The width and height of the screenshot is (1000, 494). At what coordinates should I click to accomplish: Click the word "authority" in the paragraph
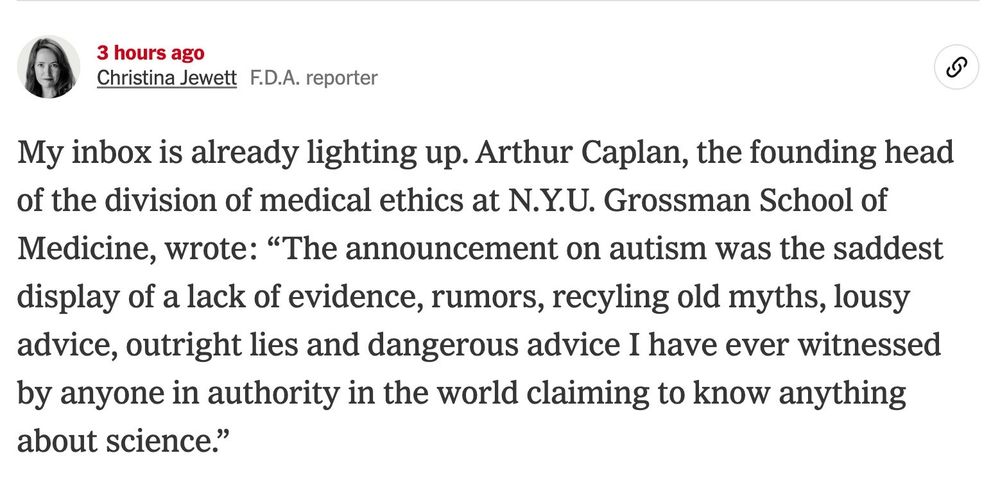[x=274, y=393]
